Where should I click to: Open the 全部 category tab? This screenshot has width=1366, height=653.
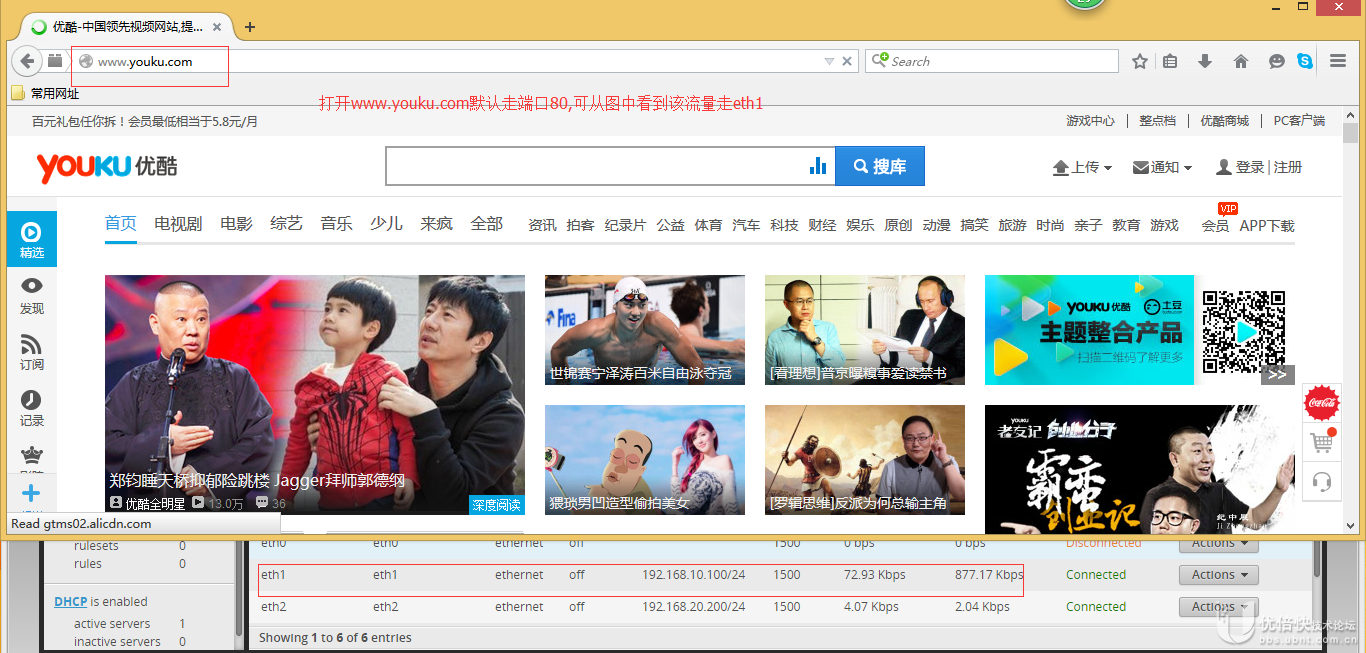pos(486,224)
